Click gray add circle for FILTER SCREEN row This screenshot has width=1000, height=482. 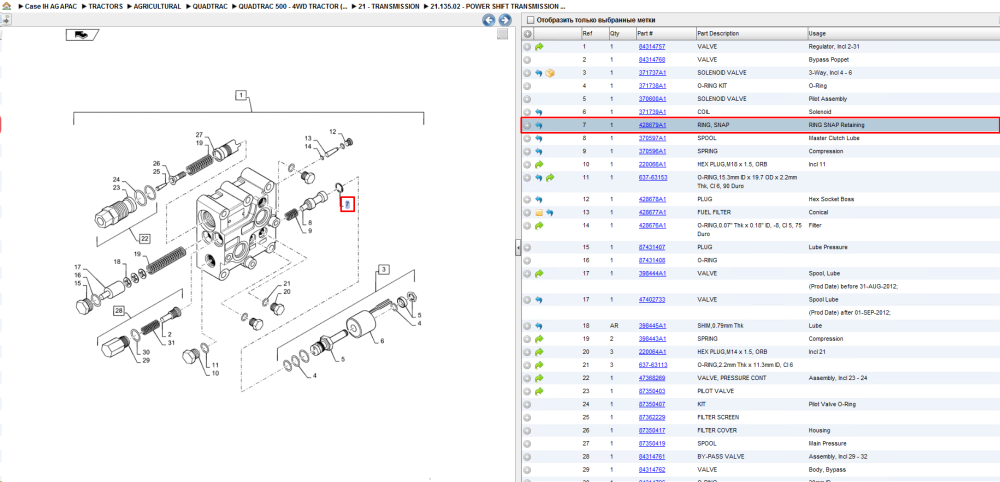(x=527, y=417)
